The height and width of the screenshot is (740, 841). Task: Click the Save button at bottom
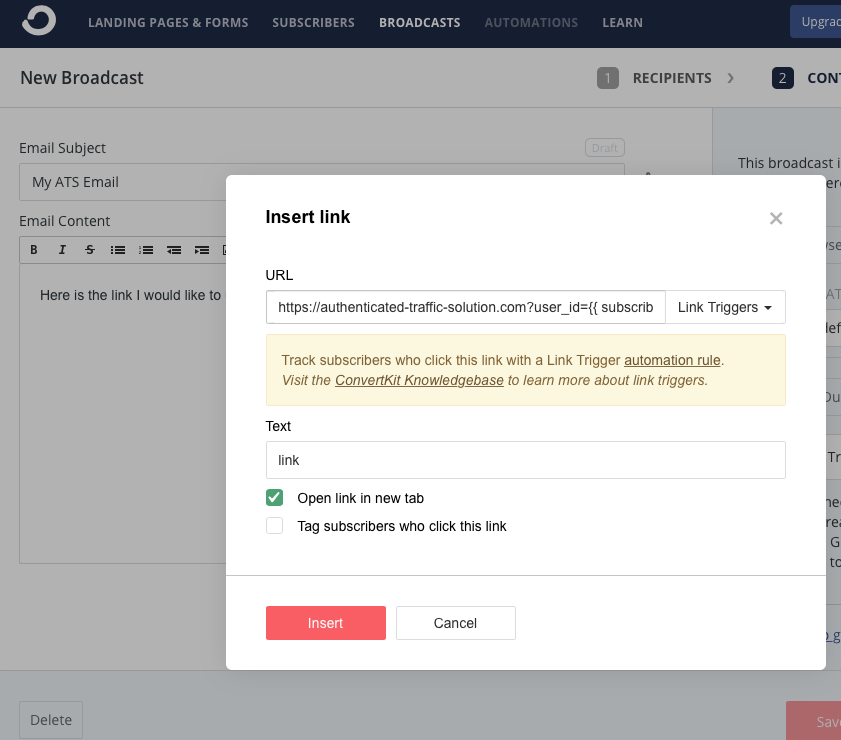pos(814,721)
